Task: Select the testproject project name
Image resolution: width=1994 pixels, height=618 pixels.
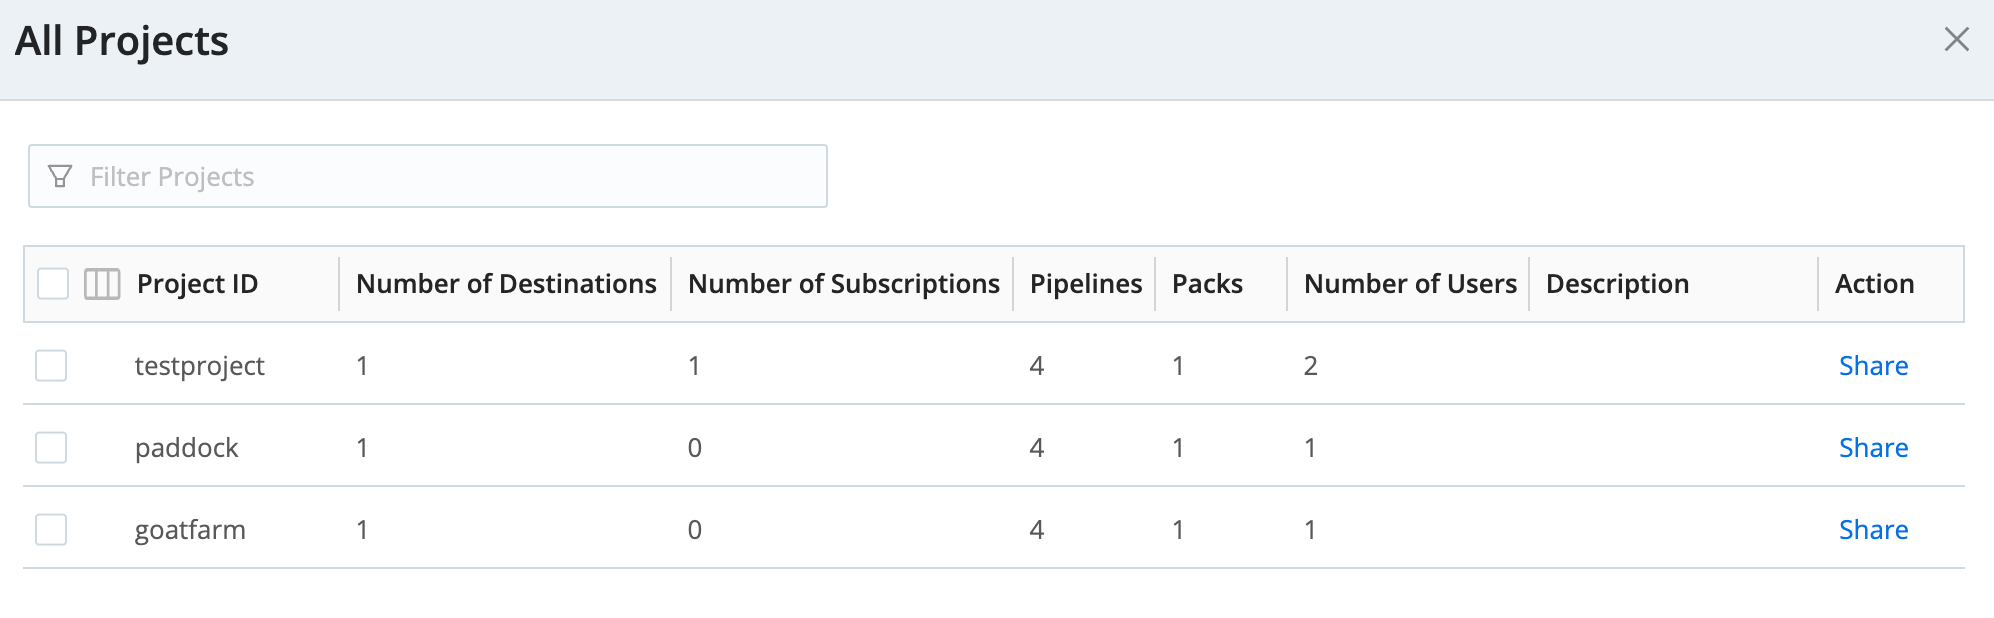Action: coord(199,365)
